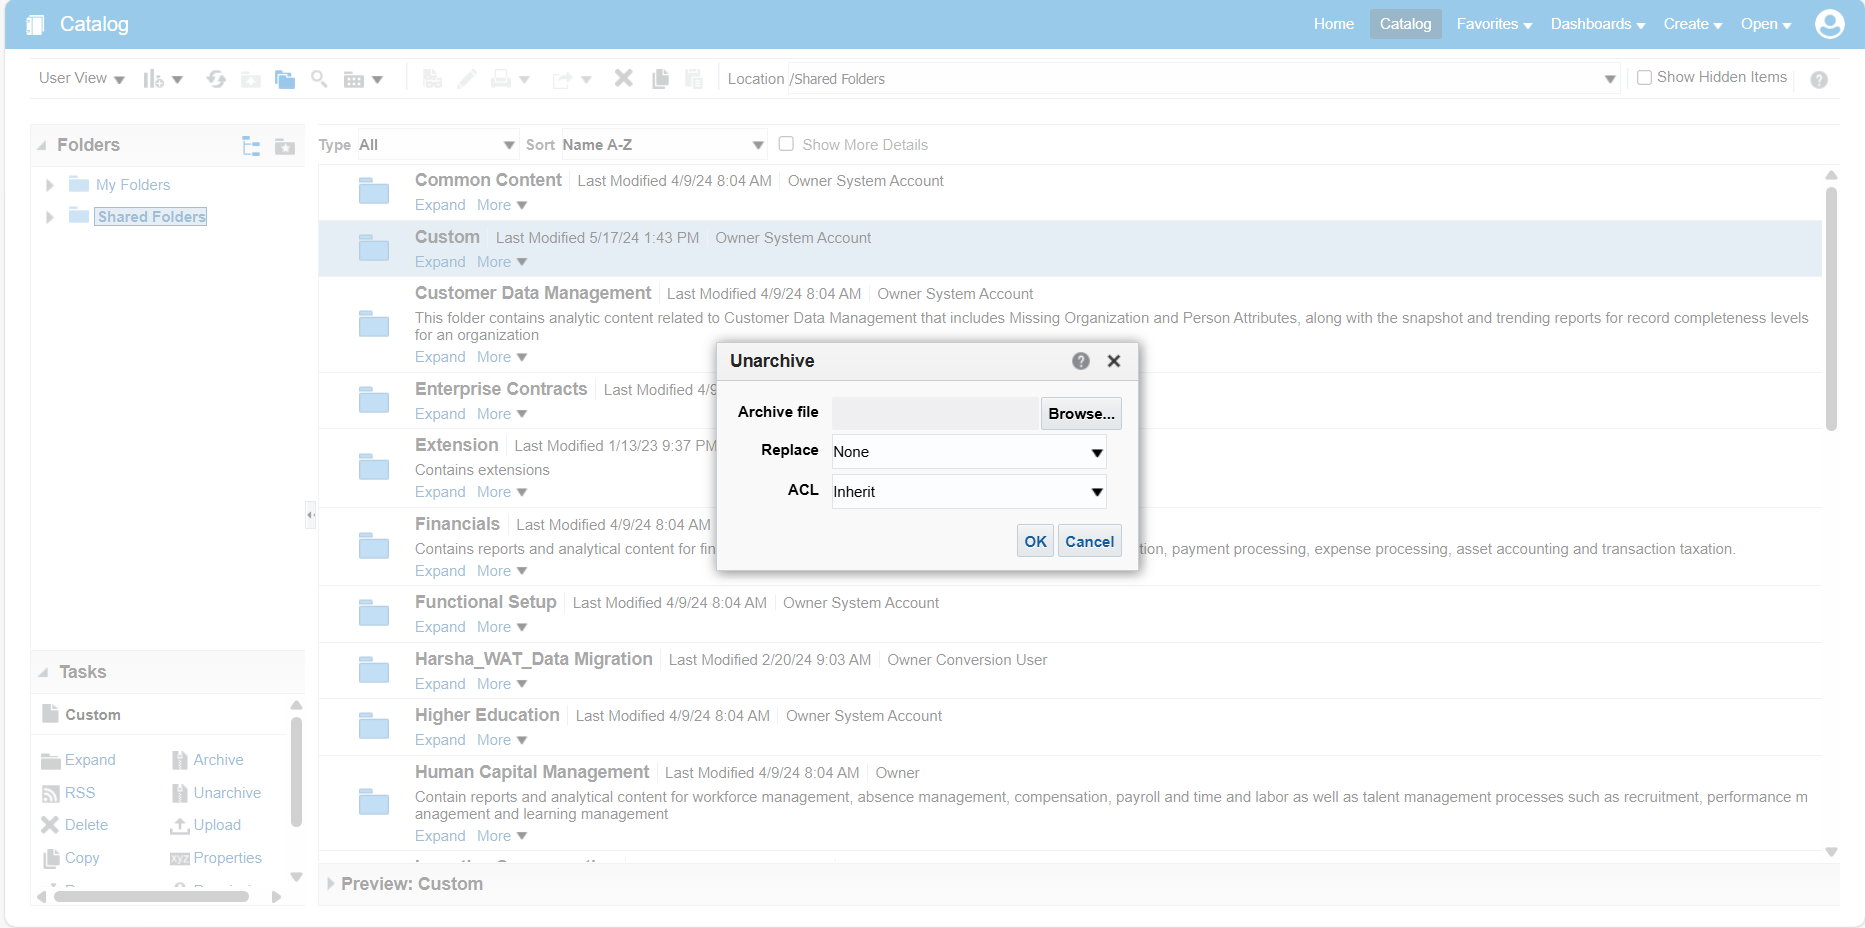Click the favorites folder icon in Folders header
Image resolution: width=1865 pixels, height=928 pixels.
click(x=285, y=146)
